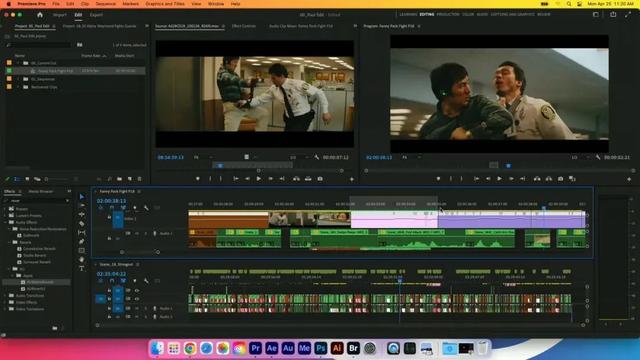The height and width of the screenshot is (360, 640).
Task: Toggle lock on Video 1 track
Action: point(109,218)
